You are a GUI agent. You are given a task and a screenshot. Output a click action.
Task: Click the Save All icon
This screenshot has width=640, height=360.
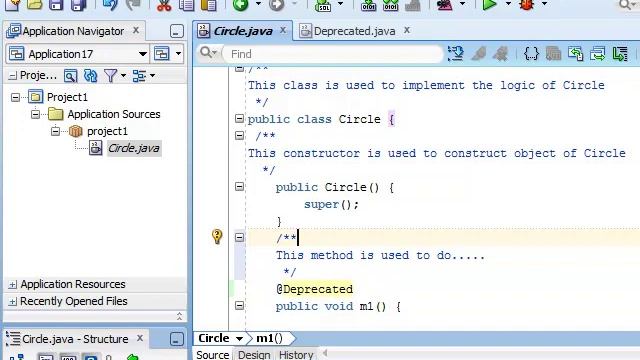tap(78, 5)
